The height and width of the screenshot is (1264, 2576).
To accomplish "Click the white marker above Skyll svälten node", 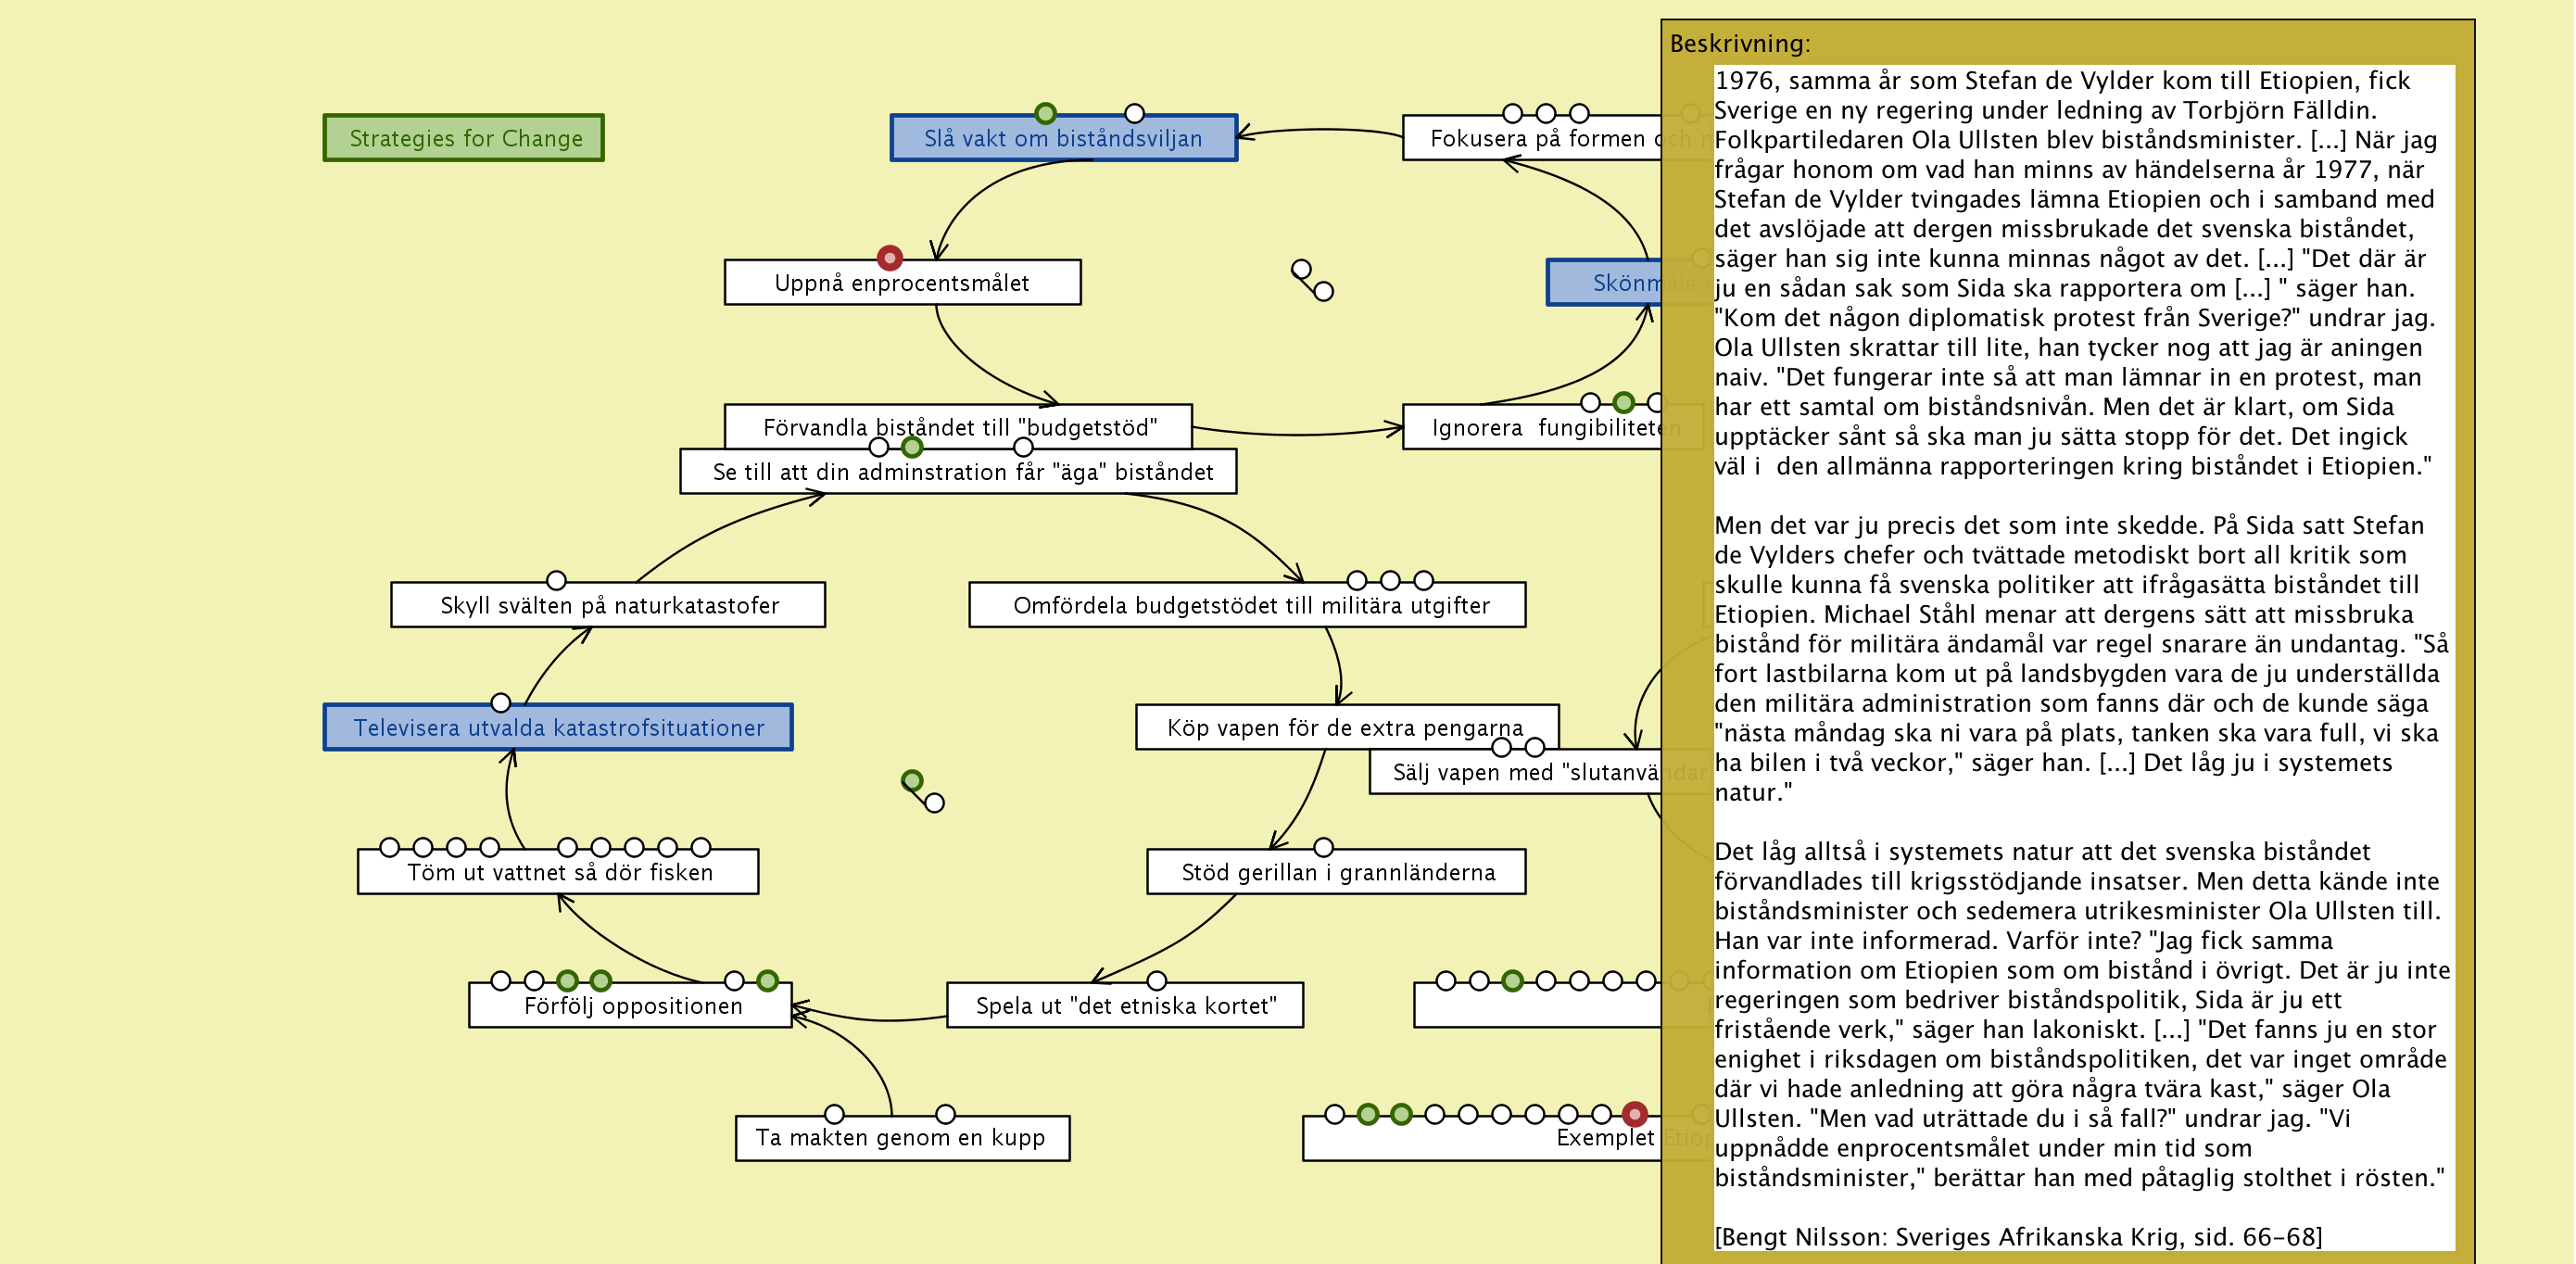I will pos(556,580).
